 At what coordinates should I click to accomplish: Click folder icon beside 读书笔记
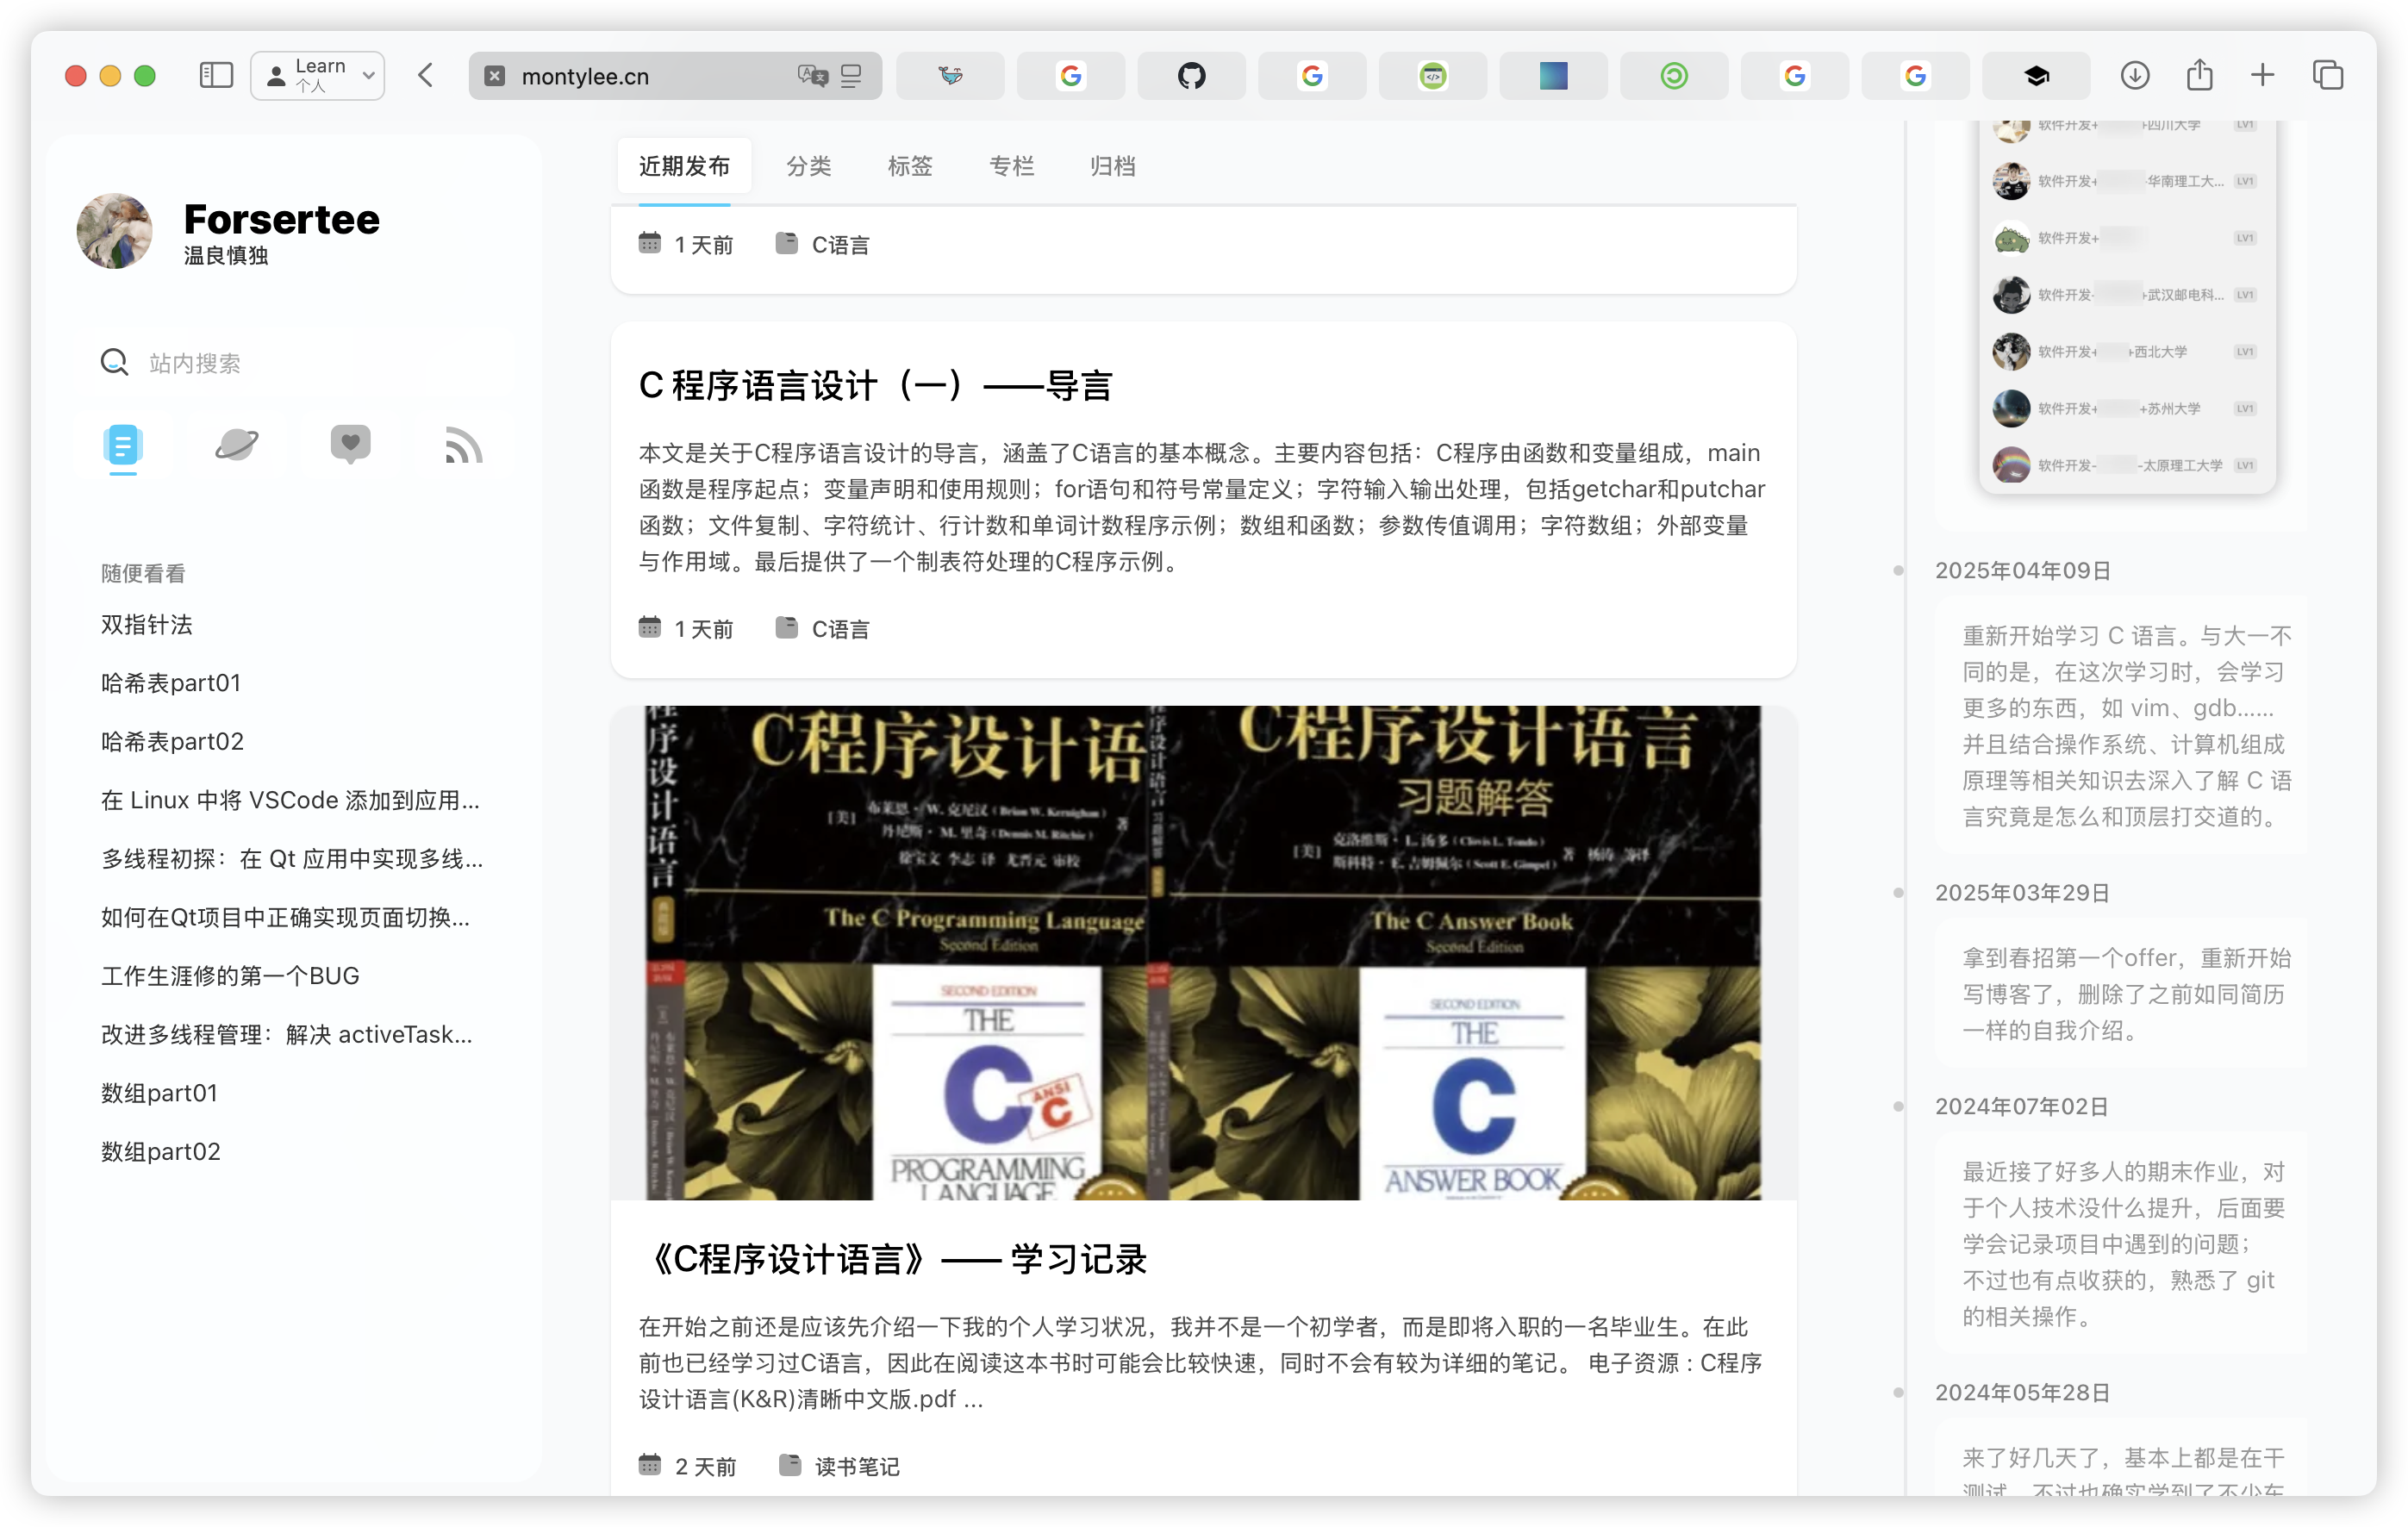pyautogui.click(x=790, y=1465)
